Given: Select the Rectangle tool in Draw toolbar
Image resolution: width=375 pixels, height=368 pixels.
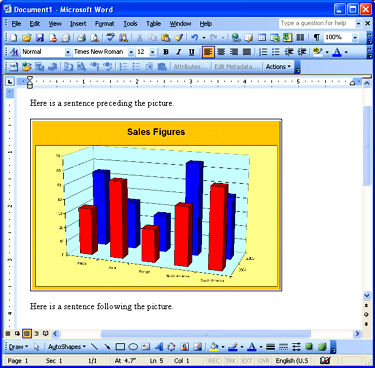Looking at the screenshot, I should coord(120,347).
